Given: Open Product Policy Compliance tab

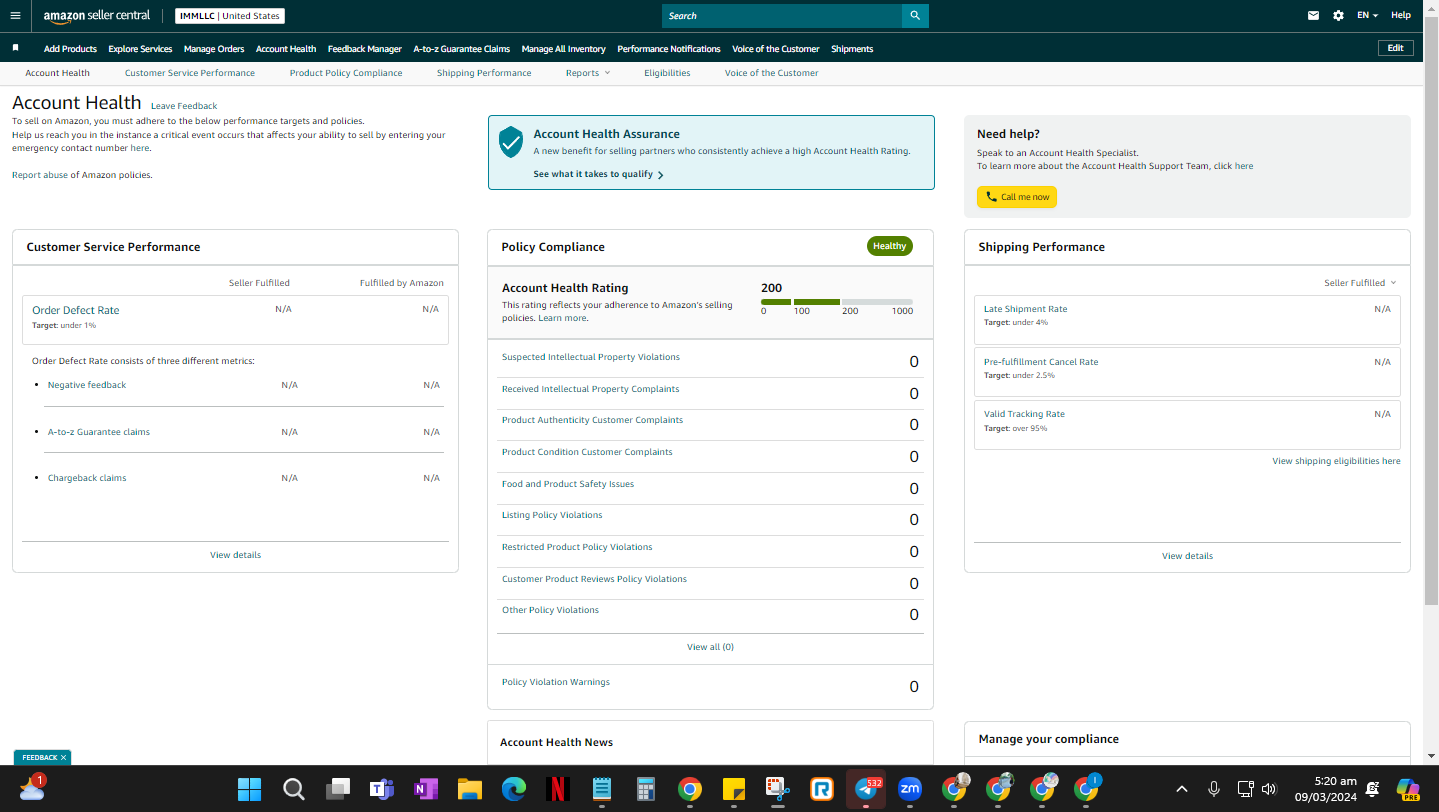Looking at the screenshot, I should pyautogui.click(x=346, y=73).
